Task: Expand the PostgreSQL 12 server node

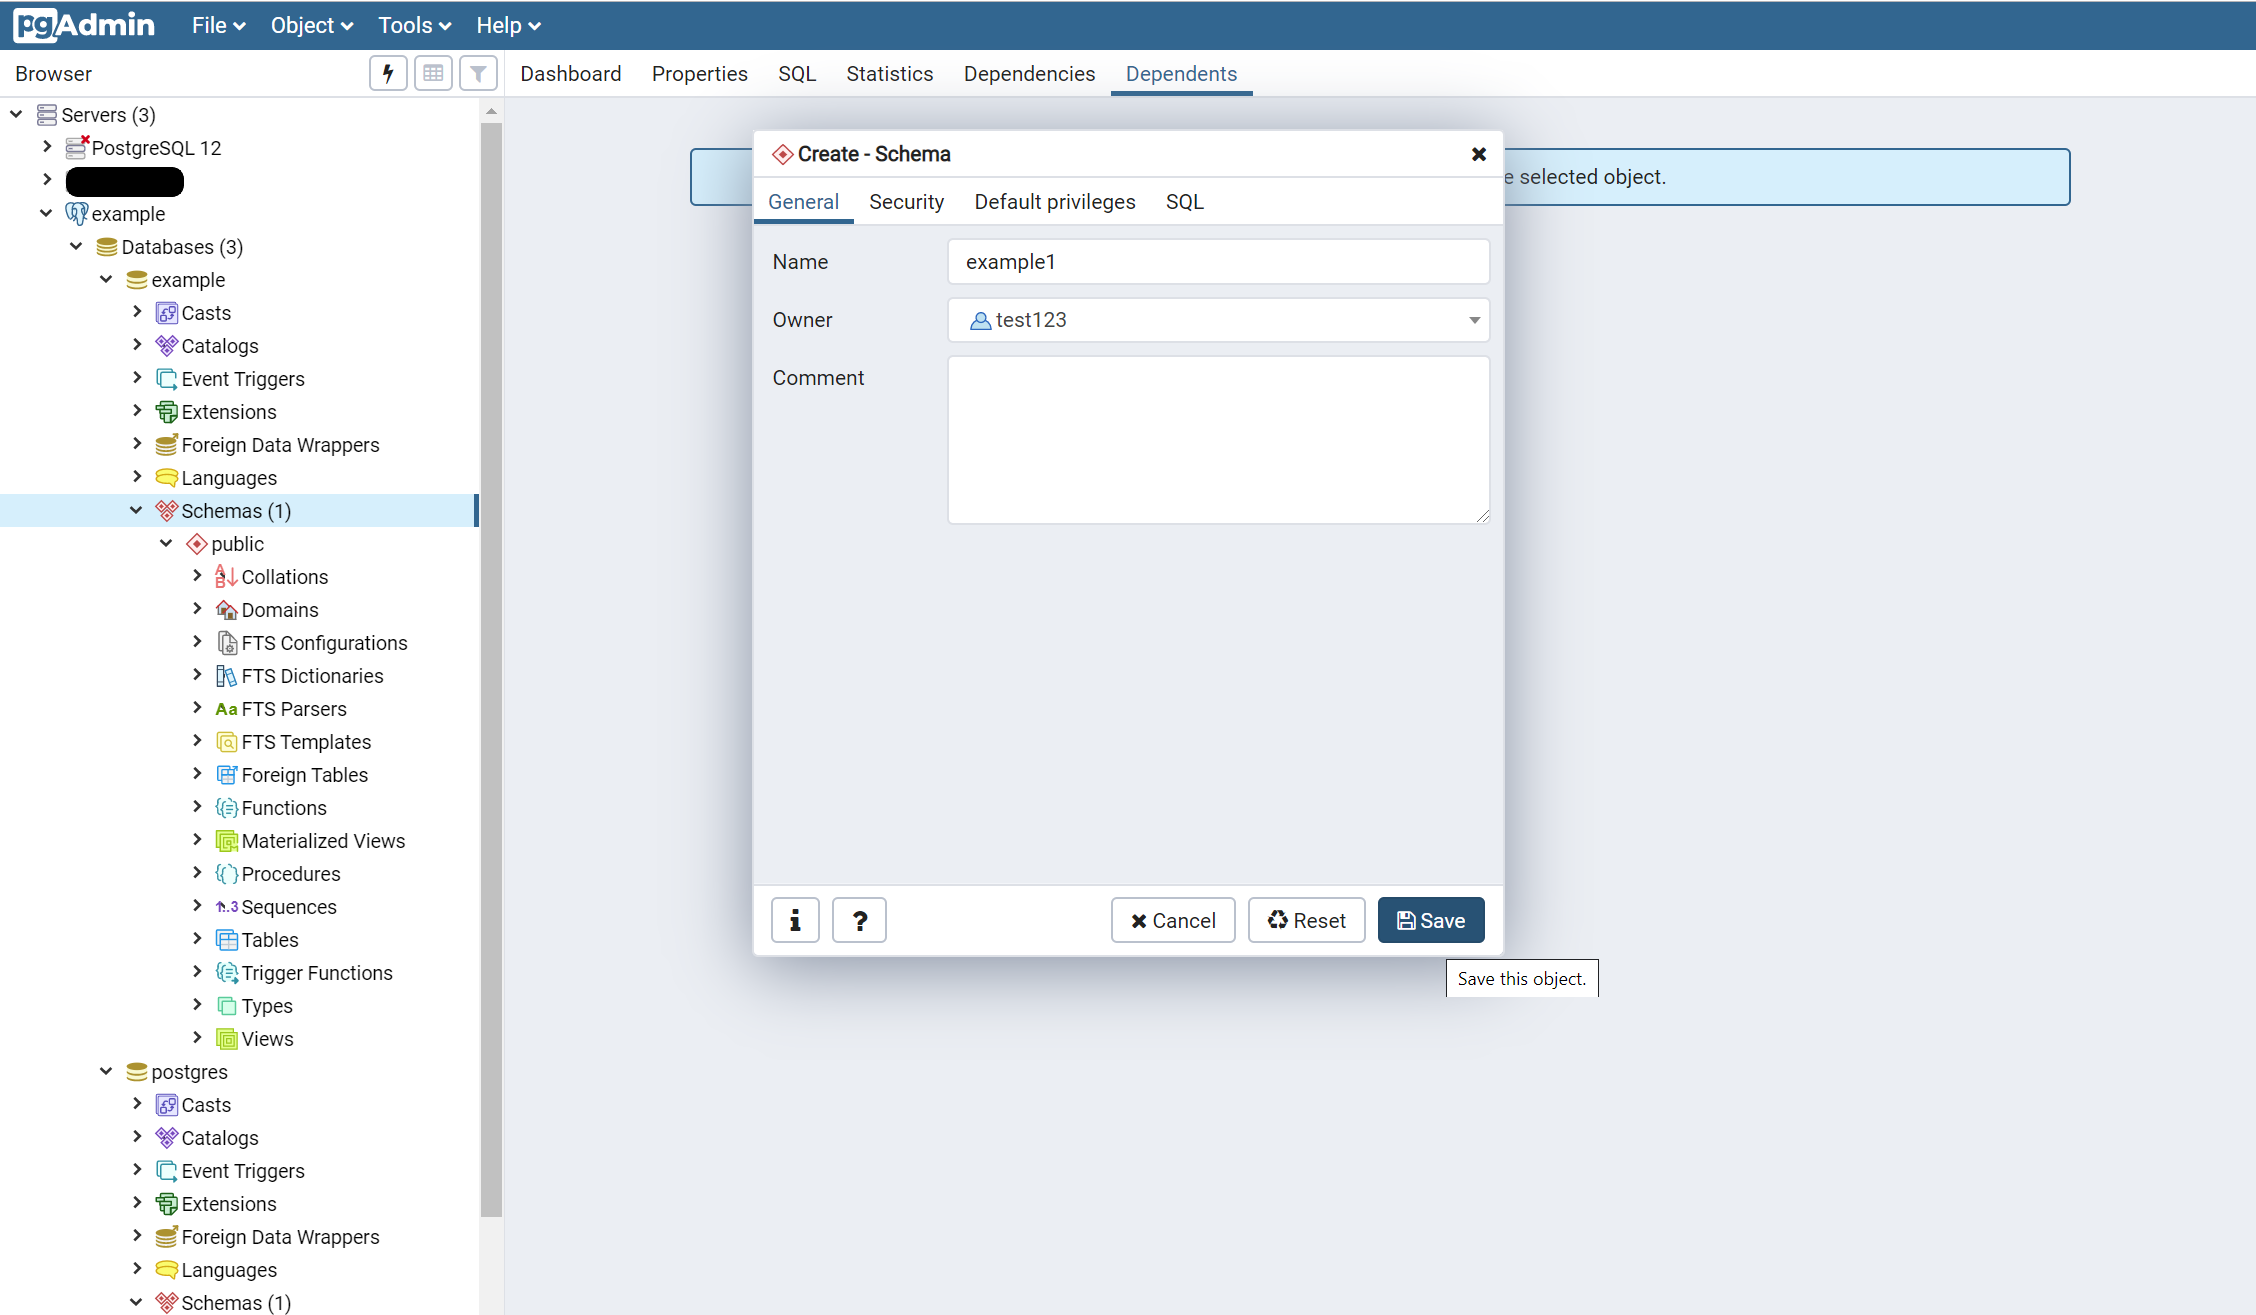Action: click(47, 147)
